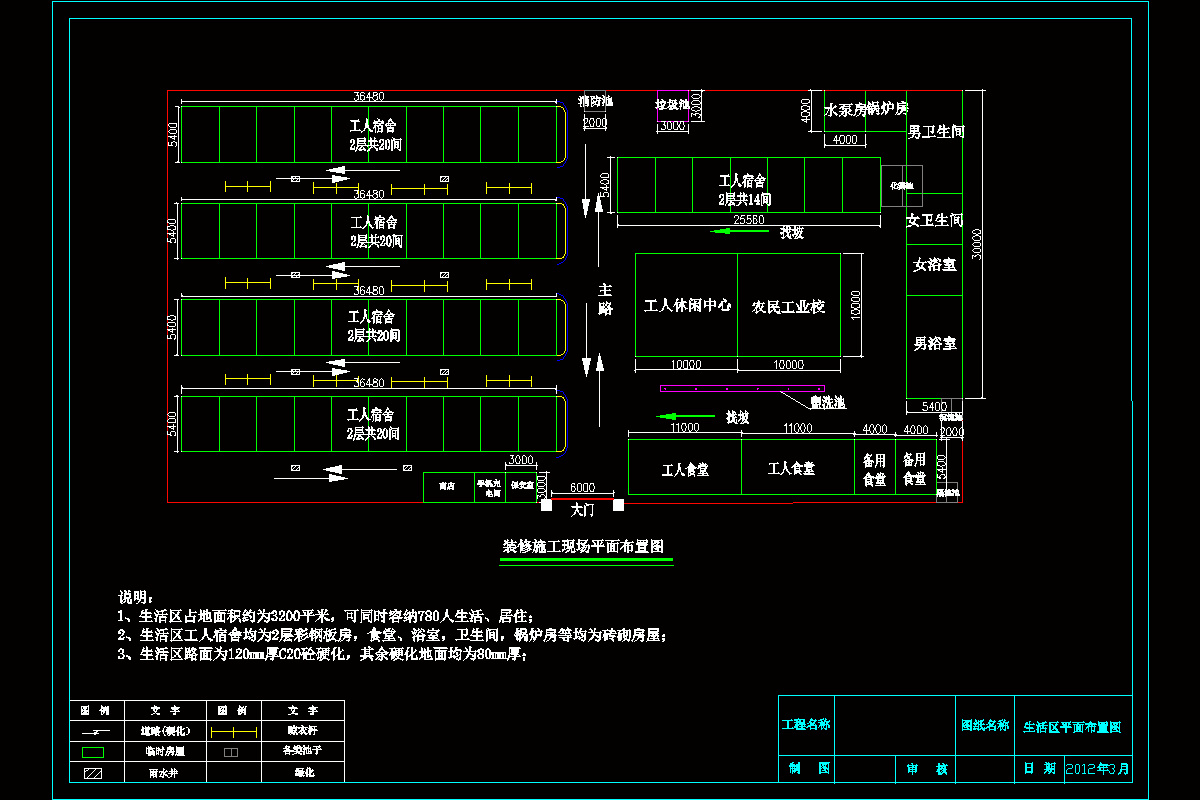Viewport: 1200px width, 800px height.
Task: Click the green rectangle legend symbol for 临时房屋
Action: (x=94, y=751)
